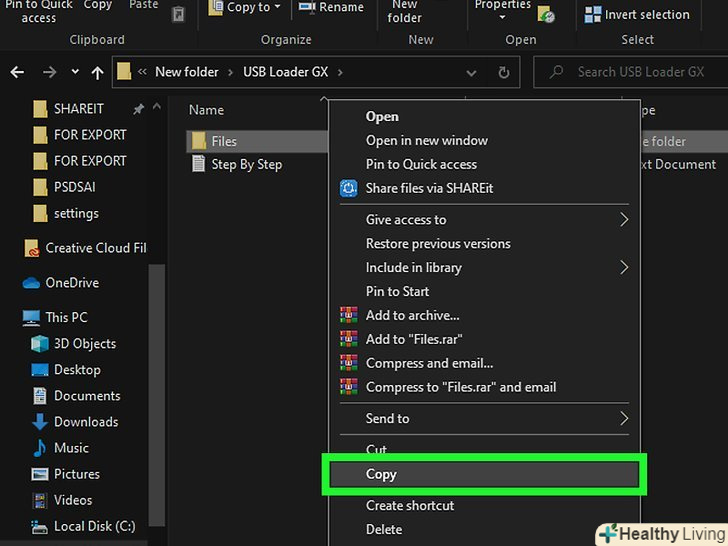Click the Refresh button in address bar
This screenshot has width=728, height=546.
tap(504, 73)
